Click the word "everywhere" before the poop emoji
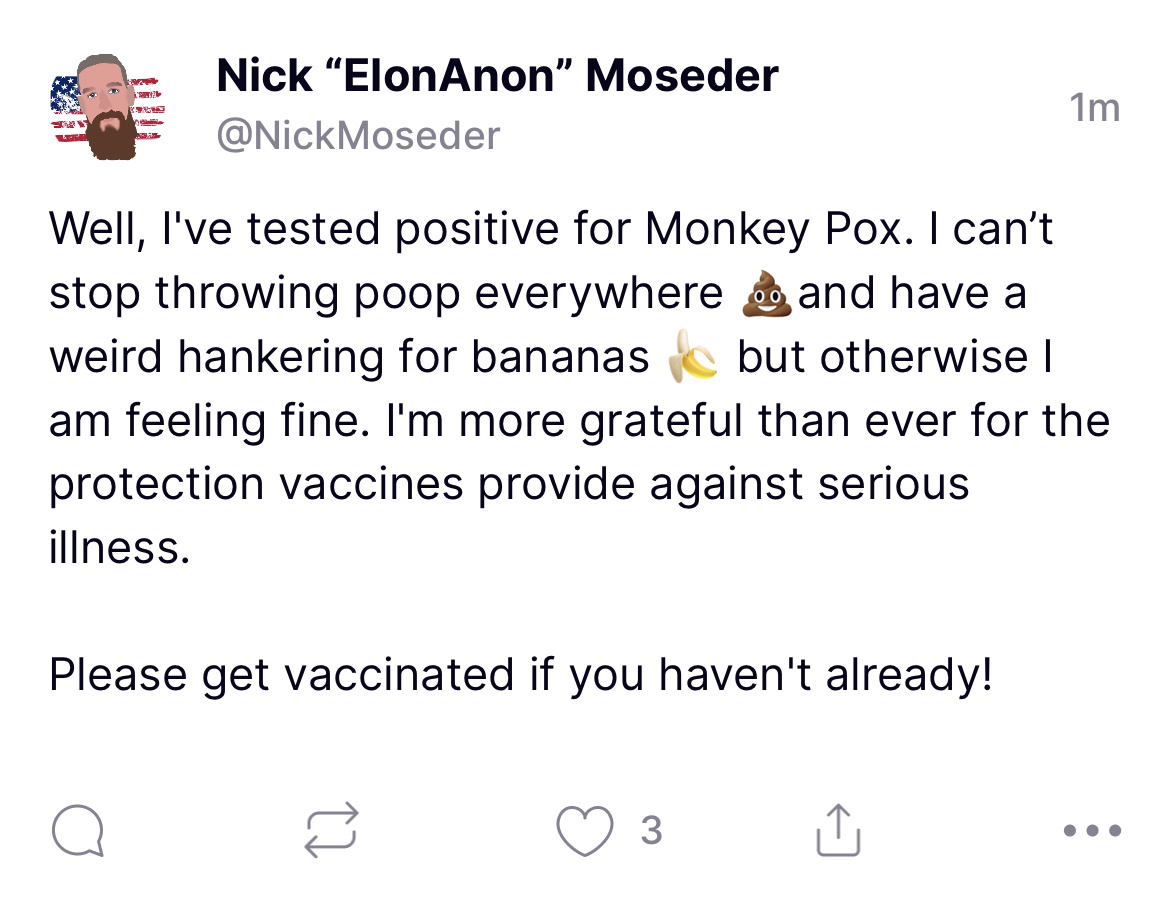The image size is (1170, 900). [x=598, y=295]
